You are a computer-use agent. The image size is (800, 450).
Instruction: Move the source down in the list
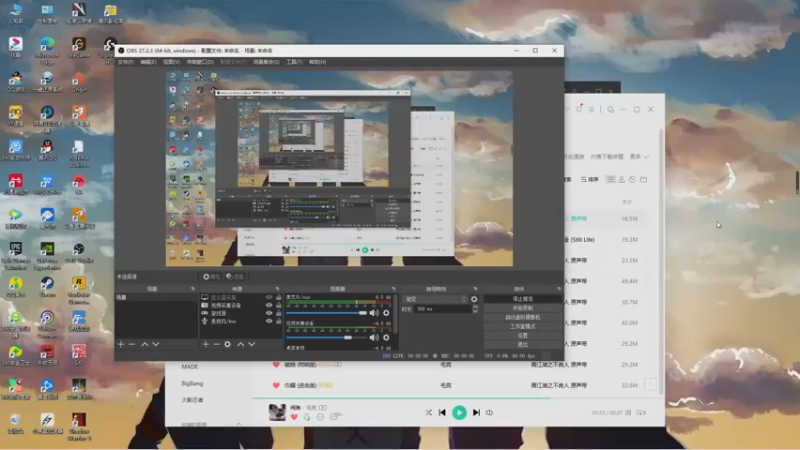pyautogui.click(x=252, y=344)
